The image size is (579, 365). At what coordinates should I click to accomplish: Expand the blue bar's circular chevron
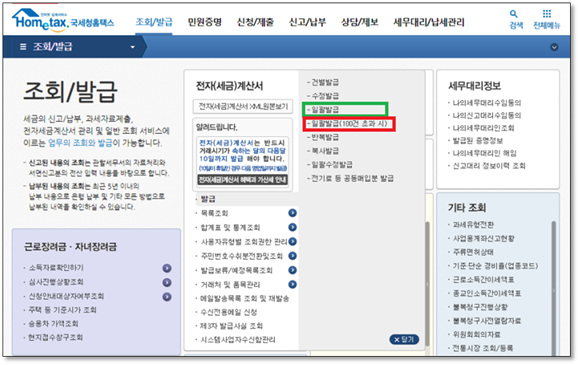pos(554,47)
